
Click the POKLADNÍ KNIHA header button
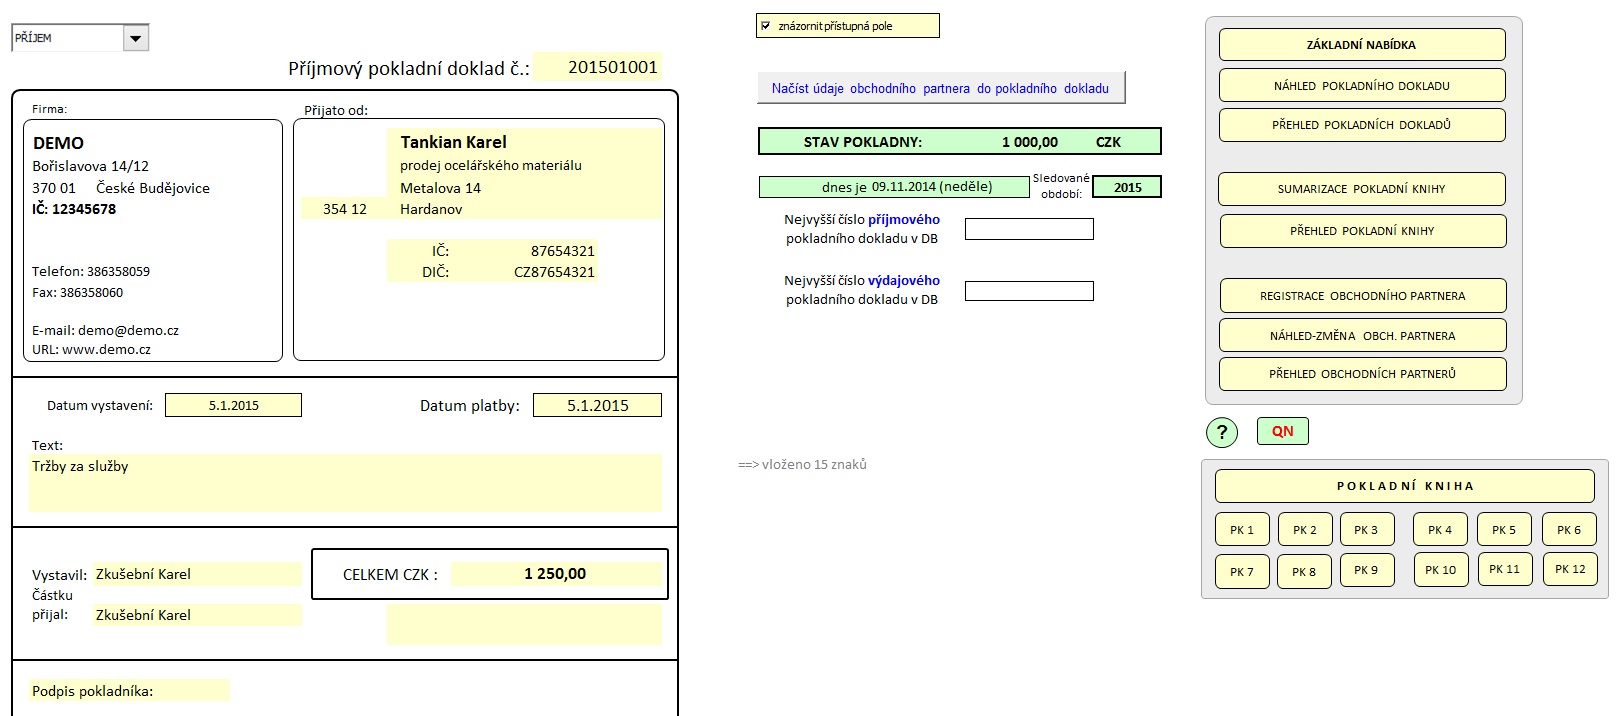tap(1404, 486)
